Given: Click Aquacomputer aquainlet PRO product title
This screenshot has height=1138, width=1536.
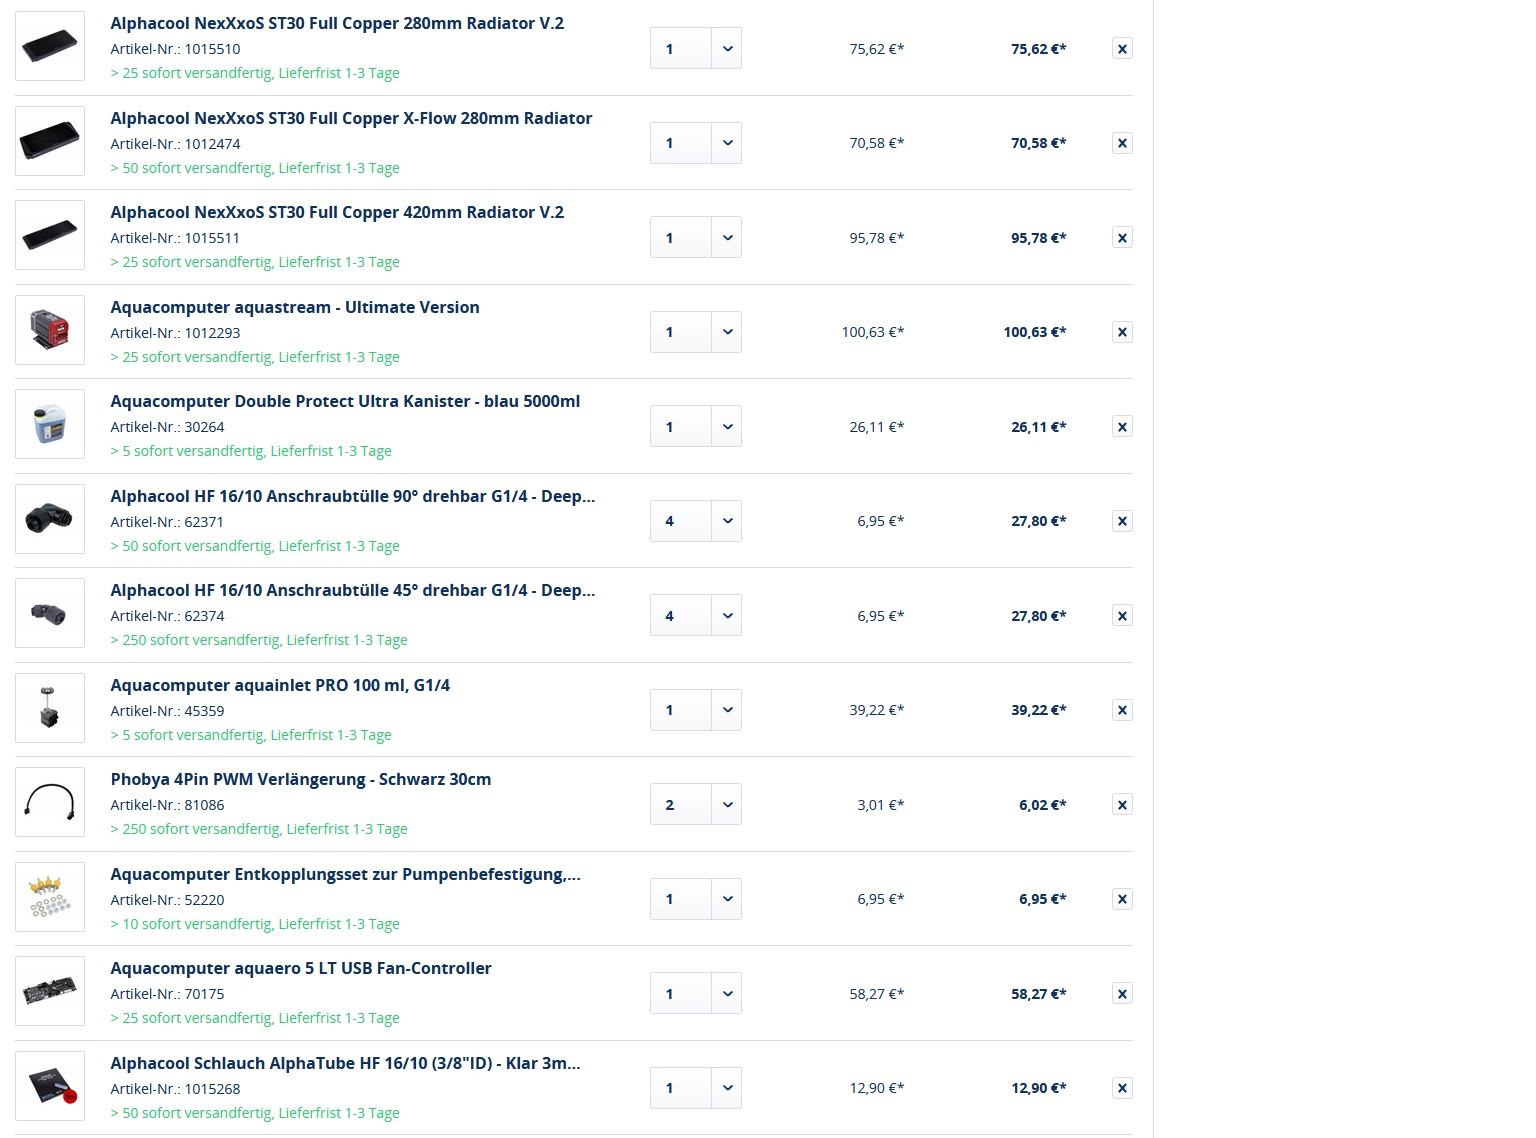Looking at the screenshot, I should tap(280, 685).
